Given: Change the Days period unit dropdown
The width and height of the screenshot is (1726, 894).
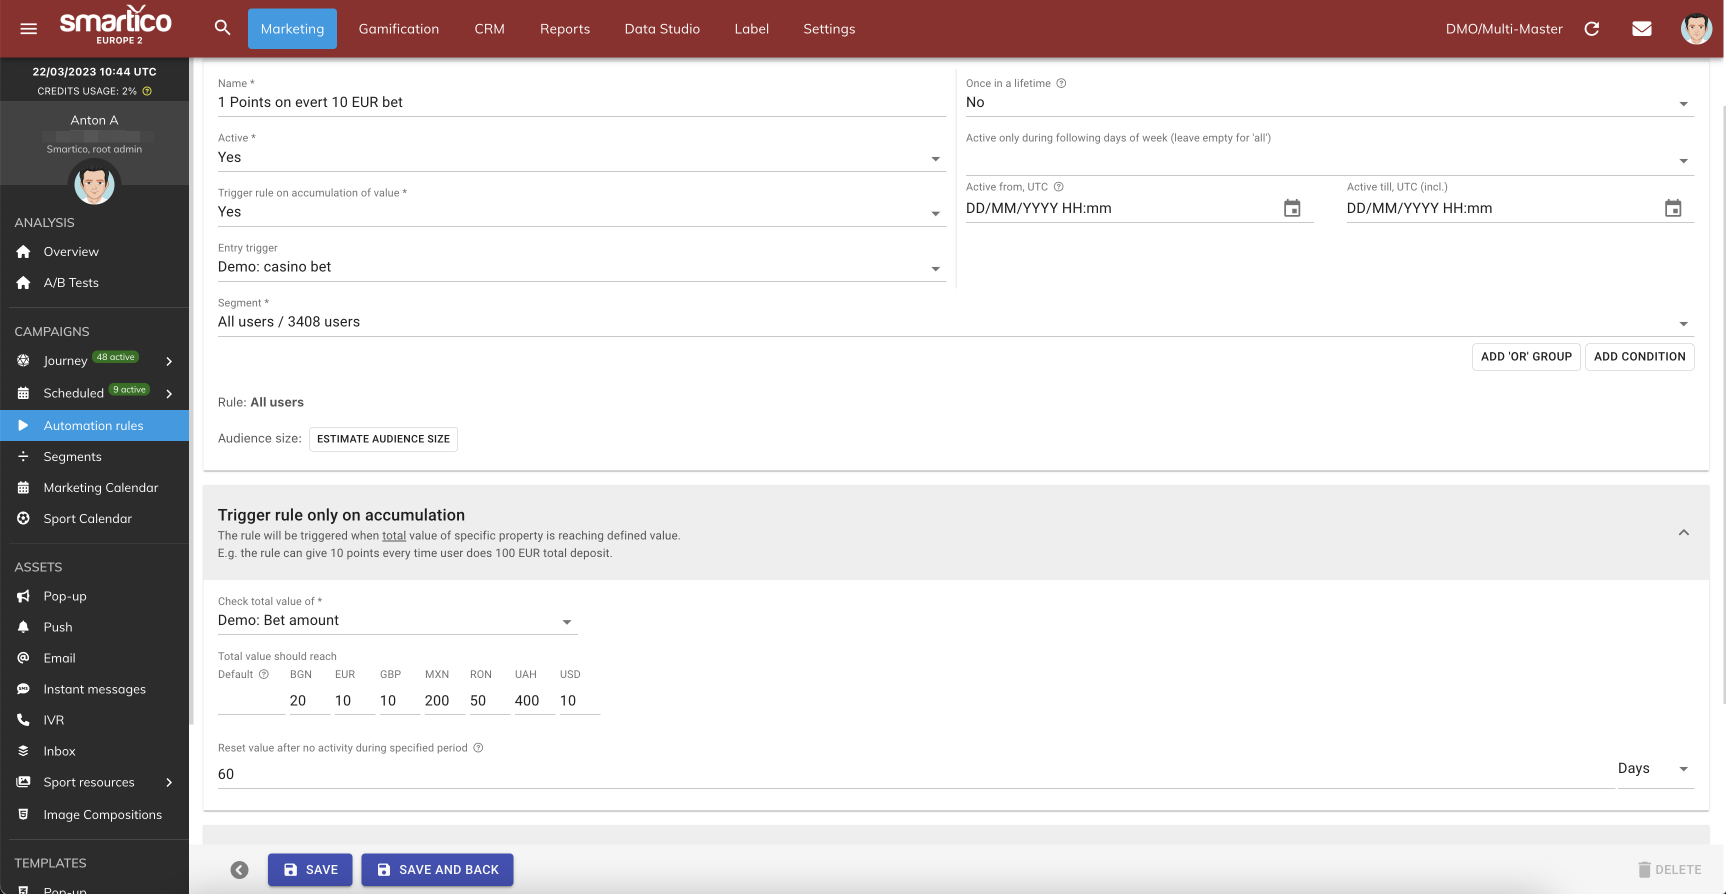Looking at the screenshot, I should tap(1654, 769).
